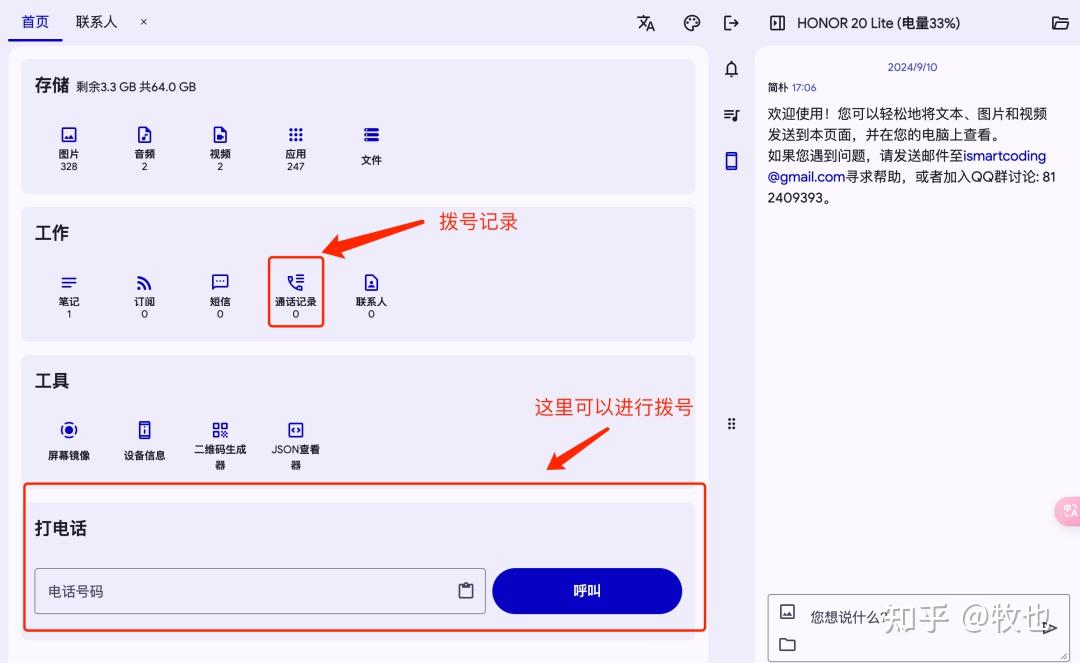Image resolution: width=1080 pixels, height=663 pixels.
Task: Open 二维码生成器 (QR code generator) tool
Action: [x=220, y=445]
